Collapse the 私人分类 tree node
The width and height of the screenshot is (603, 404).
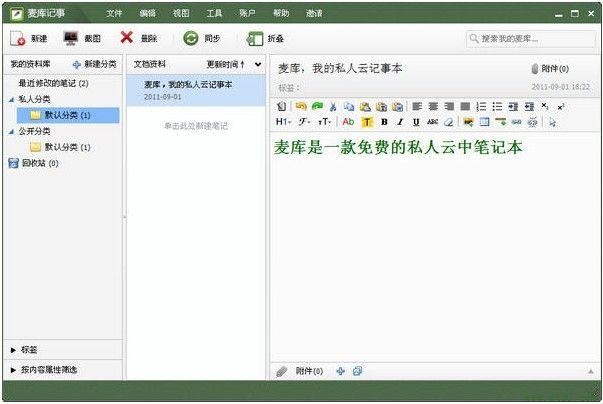coord(12,100)
